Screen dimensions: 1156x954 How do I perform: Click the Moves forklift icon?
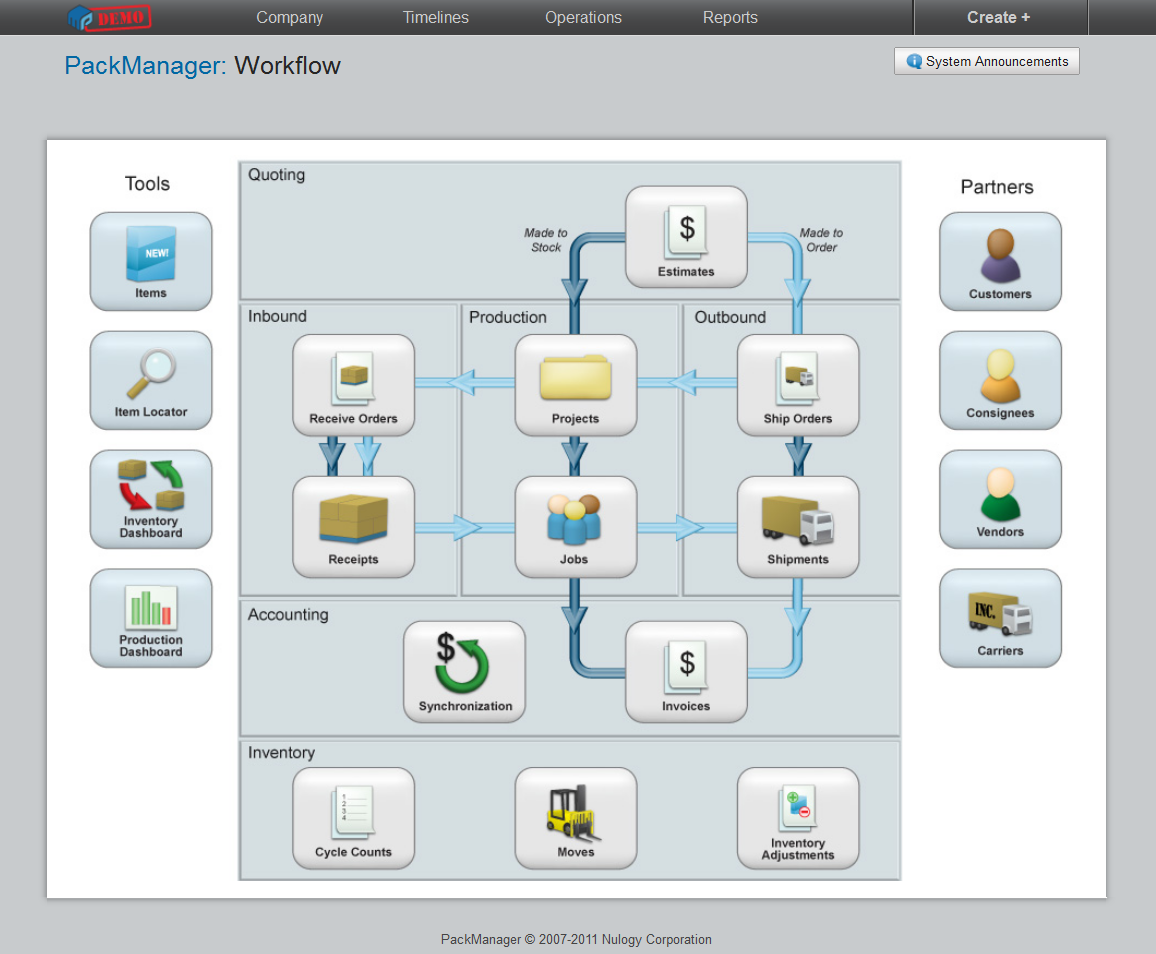(575, 817)
